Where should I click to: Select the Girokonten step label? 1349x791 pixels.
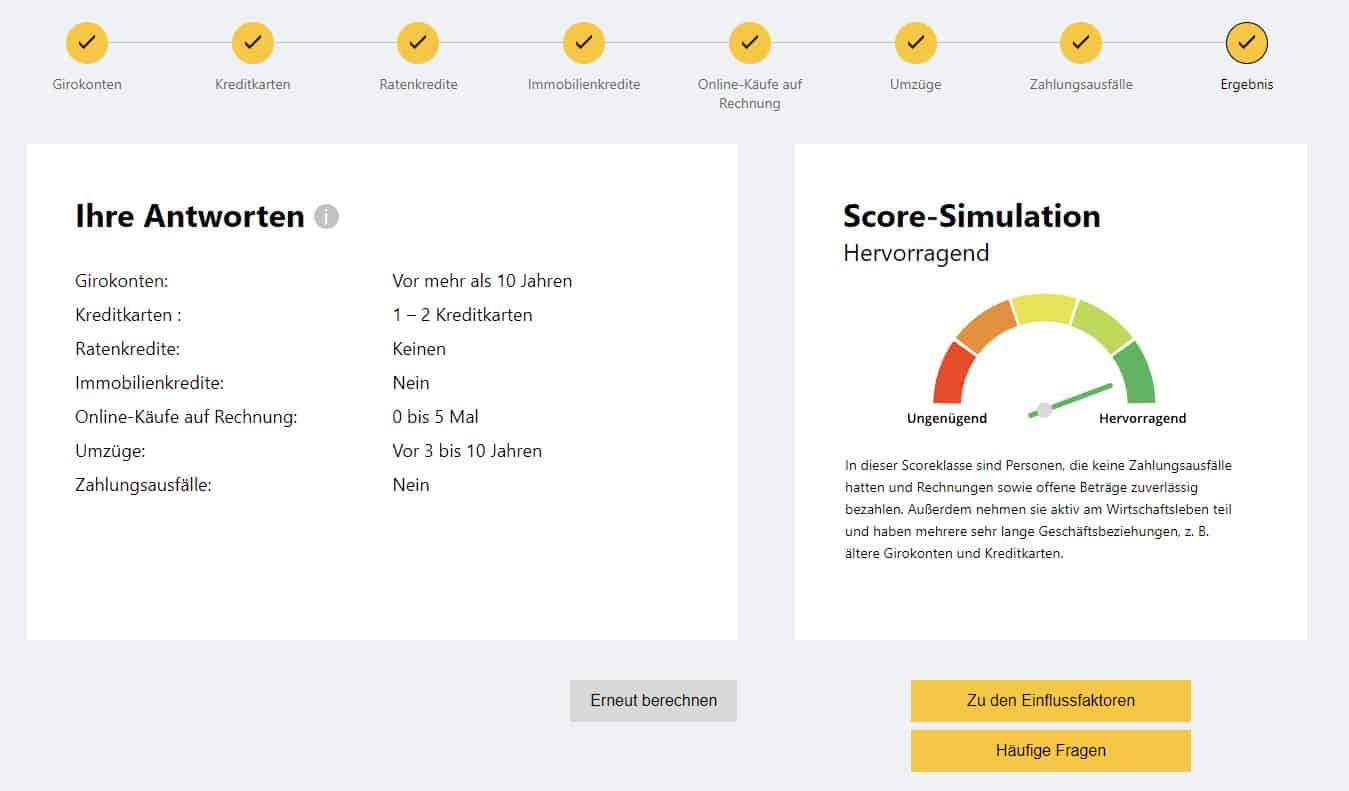pyautogui.click(x=87, y=84)
